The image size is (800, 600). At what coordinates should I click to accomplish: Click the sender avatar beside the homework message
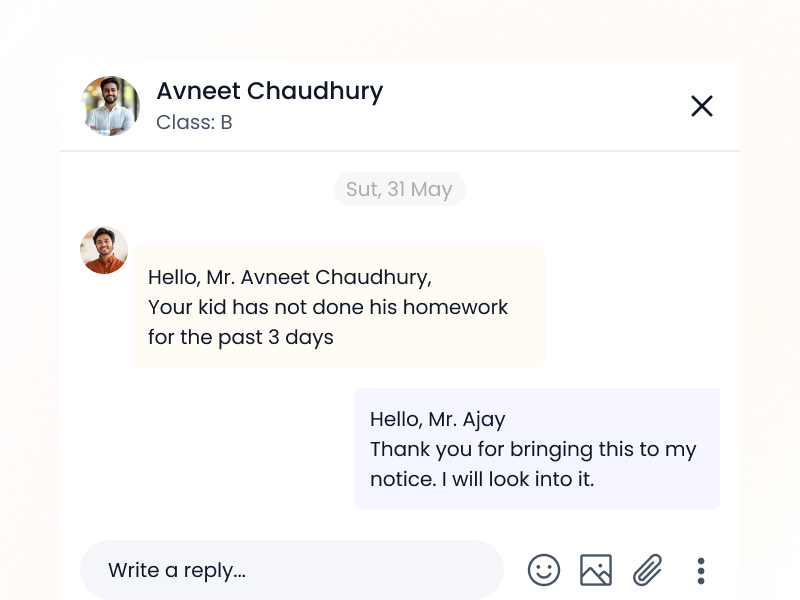[x=104, y=250]
